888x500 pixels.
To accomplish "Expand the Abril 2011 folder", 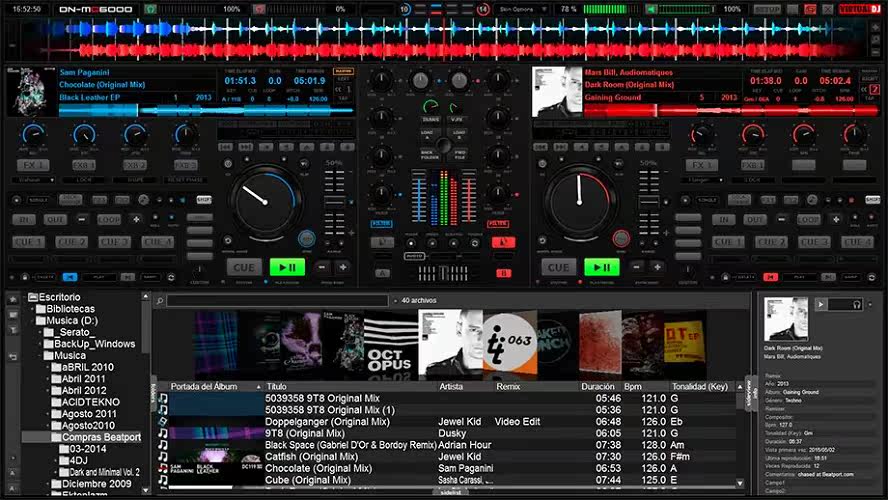I will point(48,379).
